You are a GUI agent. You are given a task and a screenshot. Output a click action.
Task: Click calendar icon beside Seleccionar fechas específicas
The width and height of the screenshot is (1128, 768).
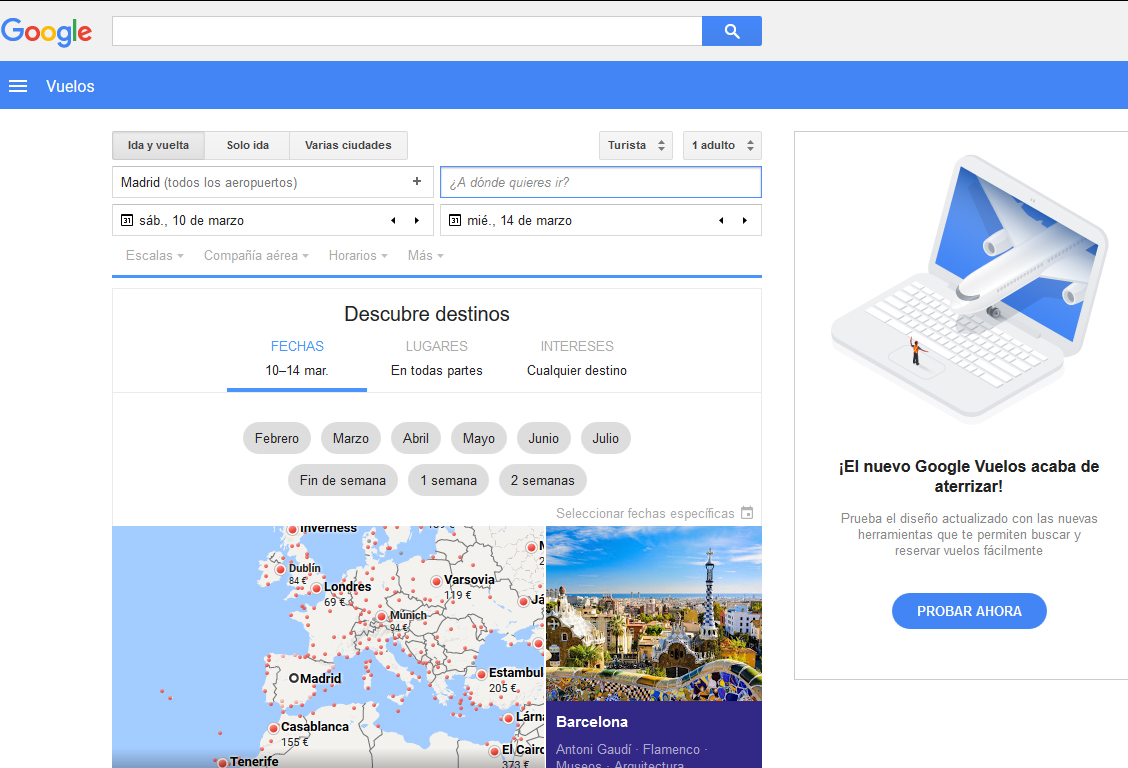[x=746, y=513]
